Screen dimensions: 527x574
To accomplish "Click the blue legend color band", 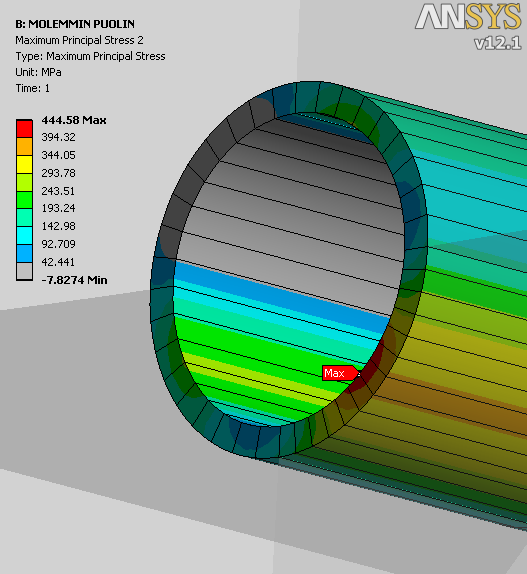I will (24, 253).
